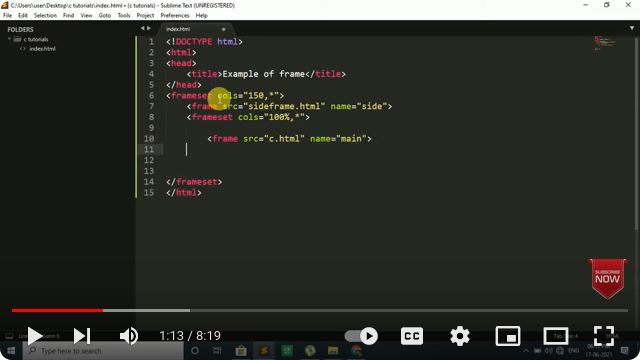Open tab list dropdown arrow

632,28
